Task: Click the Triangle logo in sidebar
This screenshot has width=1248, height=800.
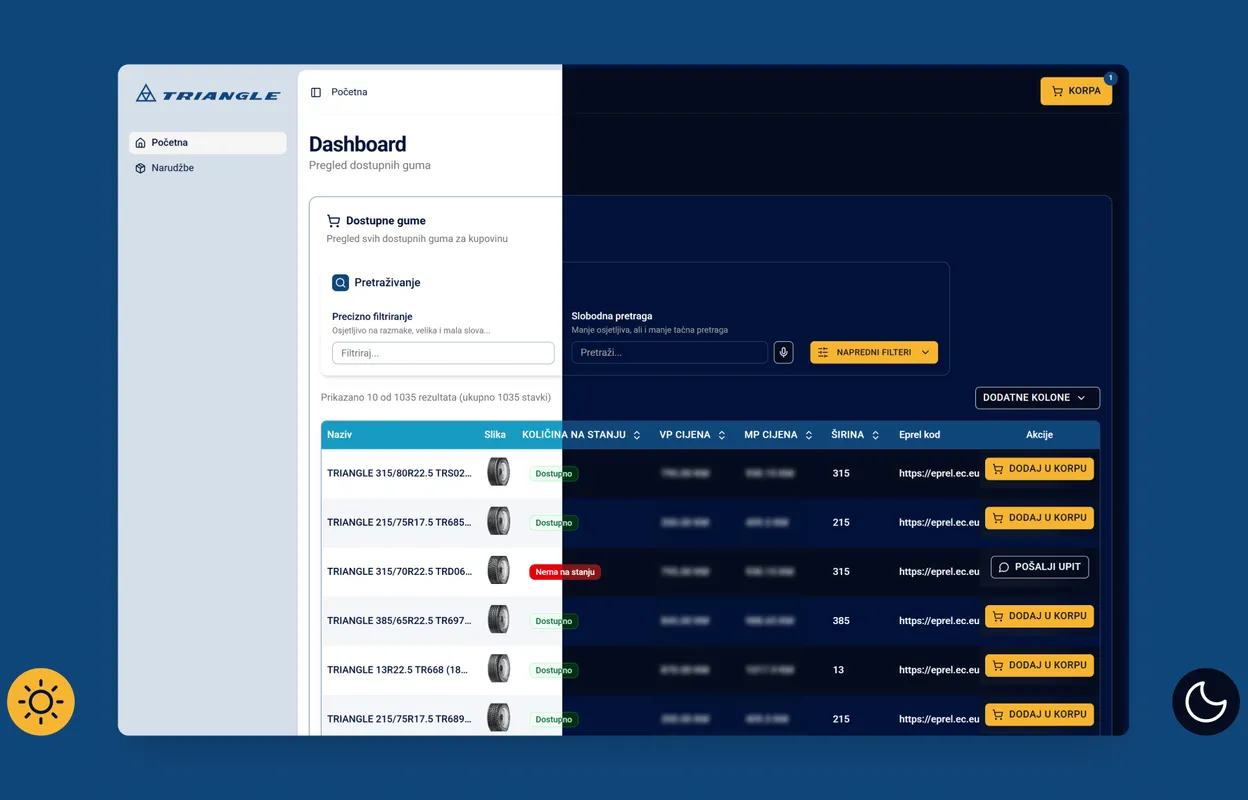Action: (x=208, y=94)
